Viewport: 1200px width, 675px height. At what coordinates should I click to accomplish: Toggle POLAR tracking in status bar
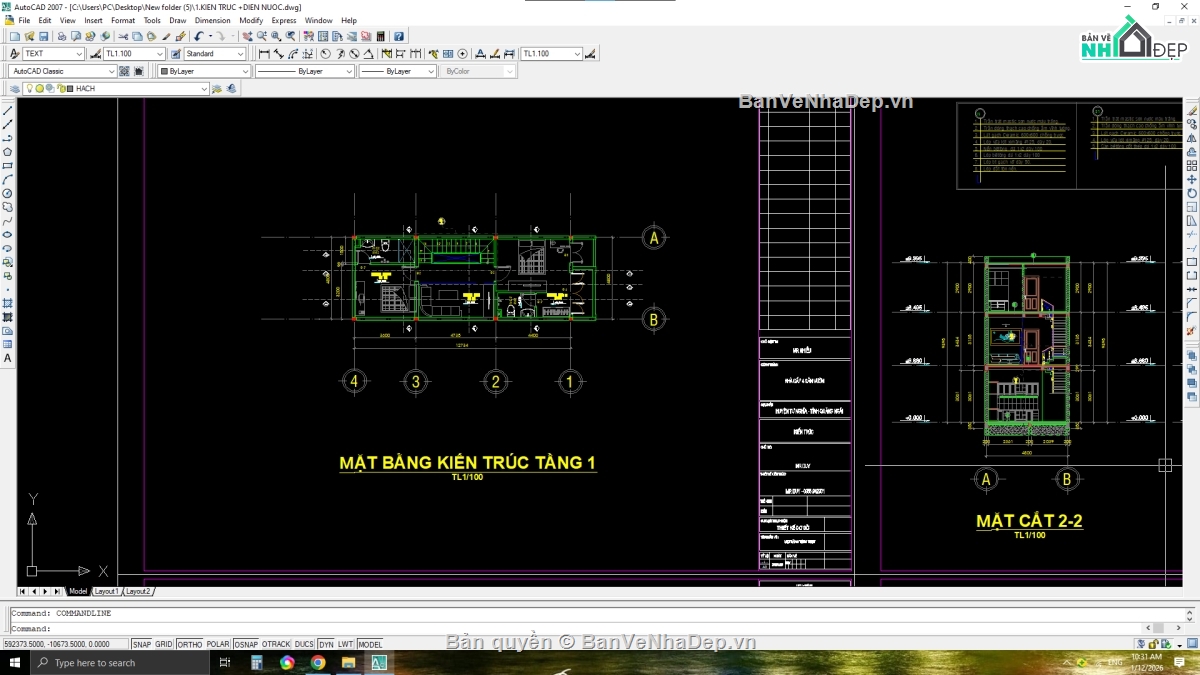point(217,645)
